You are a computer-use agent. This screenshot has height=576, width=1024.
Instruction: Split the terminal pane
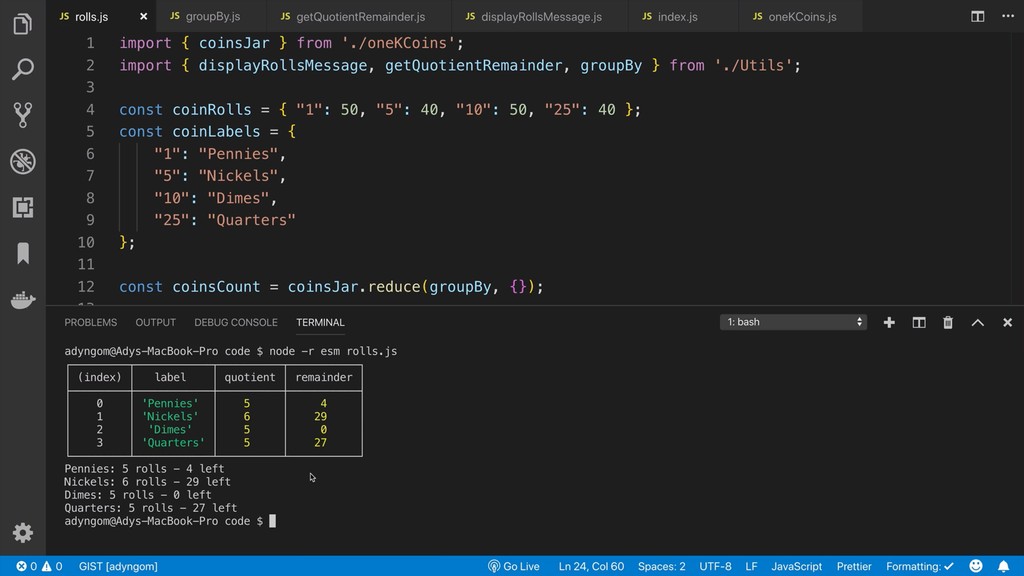coord(919,323)
